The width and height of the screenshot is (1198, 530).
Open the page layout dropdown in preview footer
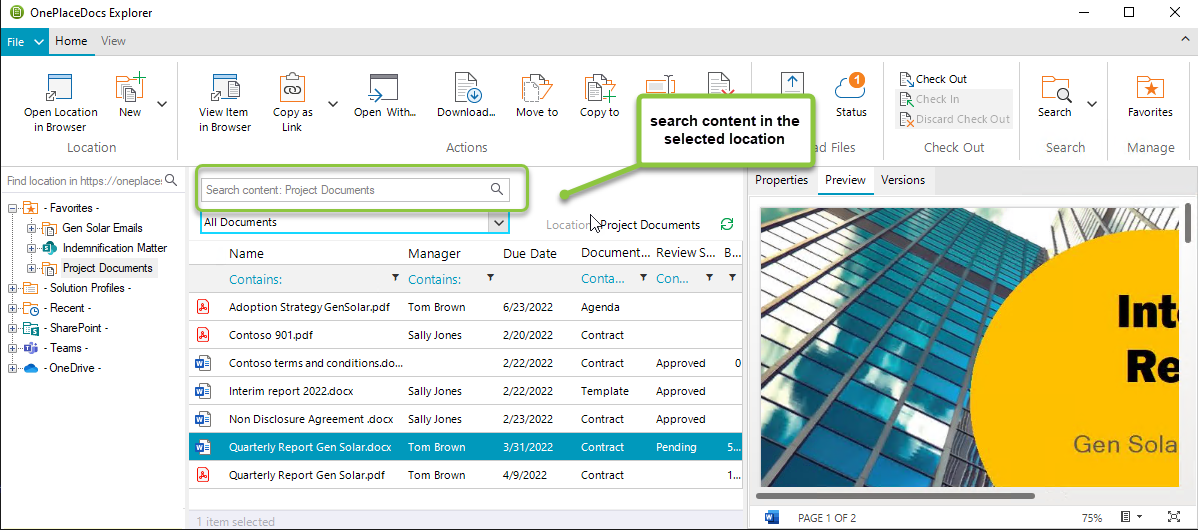pos(1132,517)
